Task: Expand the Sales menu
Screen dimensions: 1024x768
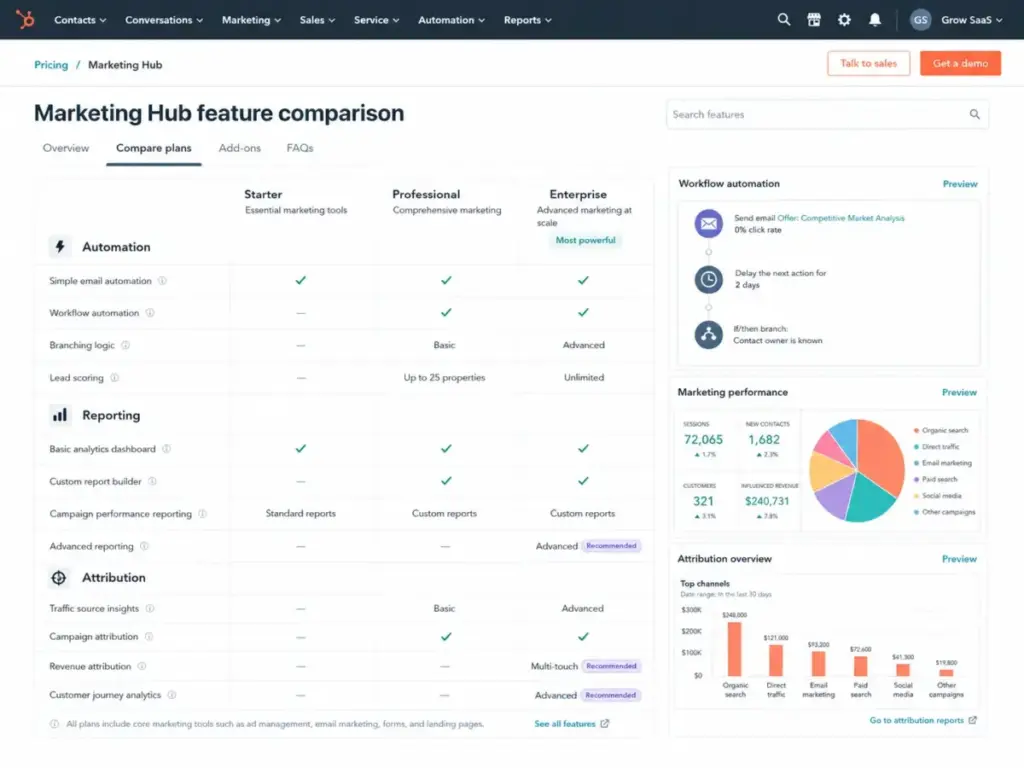Action: (317, 20)
